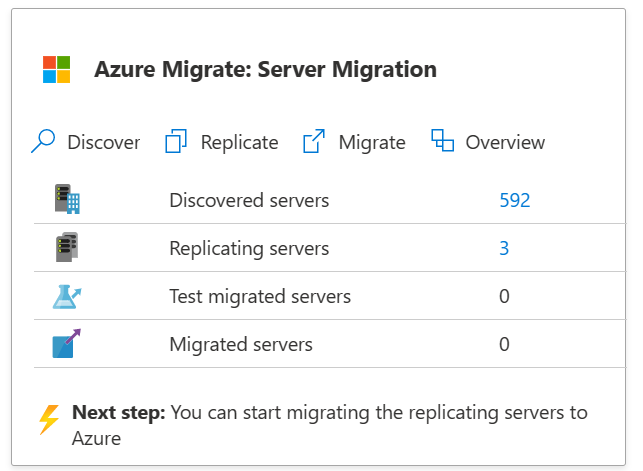Click the Discovered servers row label
Viewport: 643px width, 471px height.
click(249, 200)
